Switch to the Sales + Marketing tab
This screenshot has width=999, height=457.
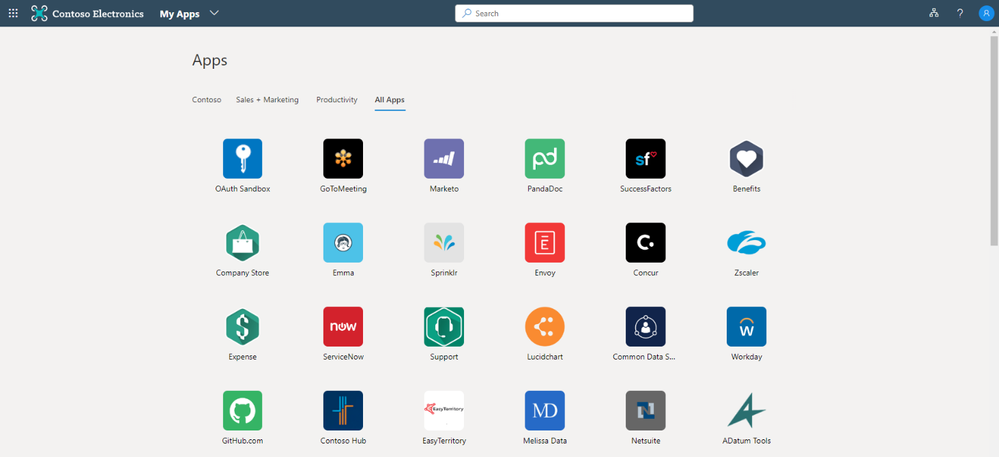pos(267,100)
